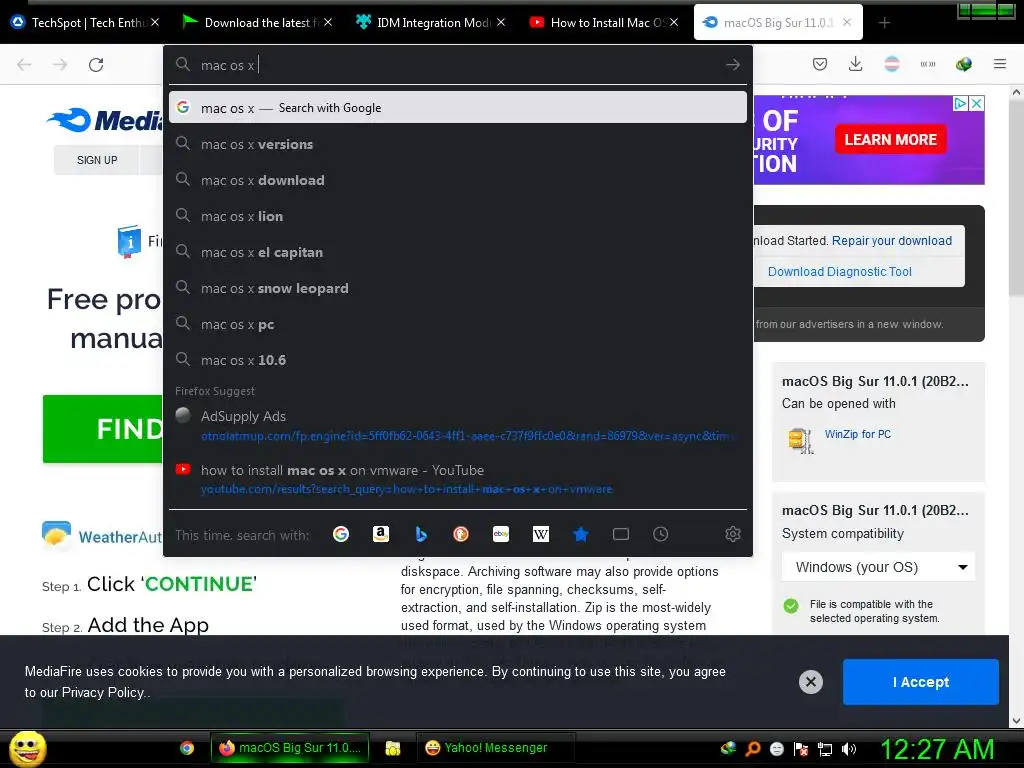Open 'how to install mac os x on vmware' result

(458, 479)
